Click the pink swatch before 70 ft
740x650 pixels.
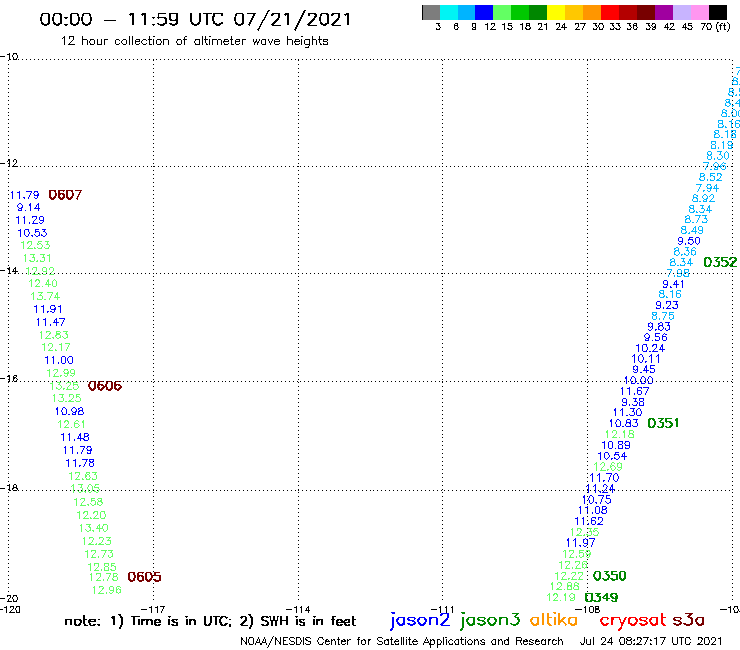click(x=700, y=12)
